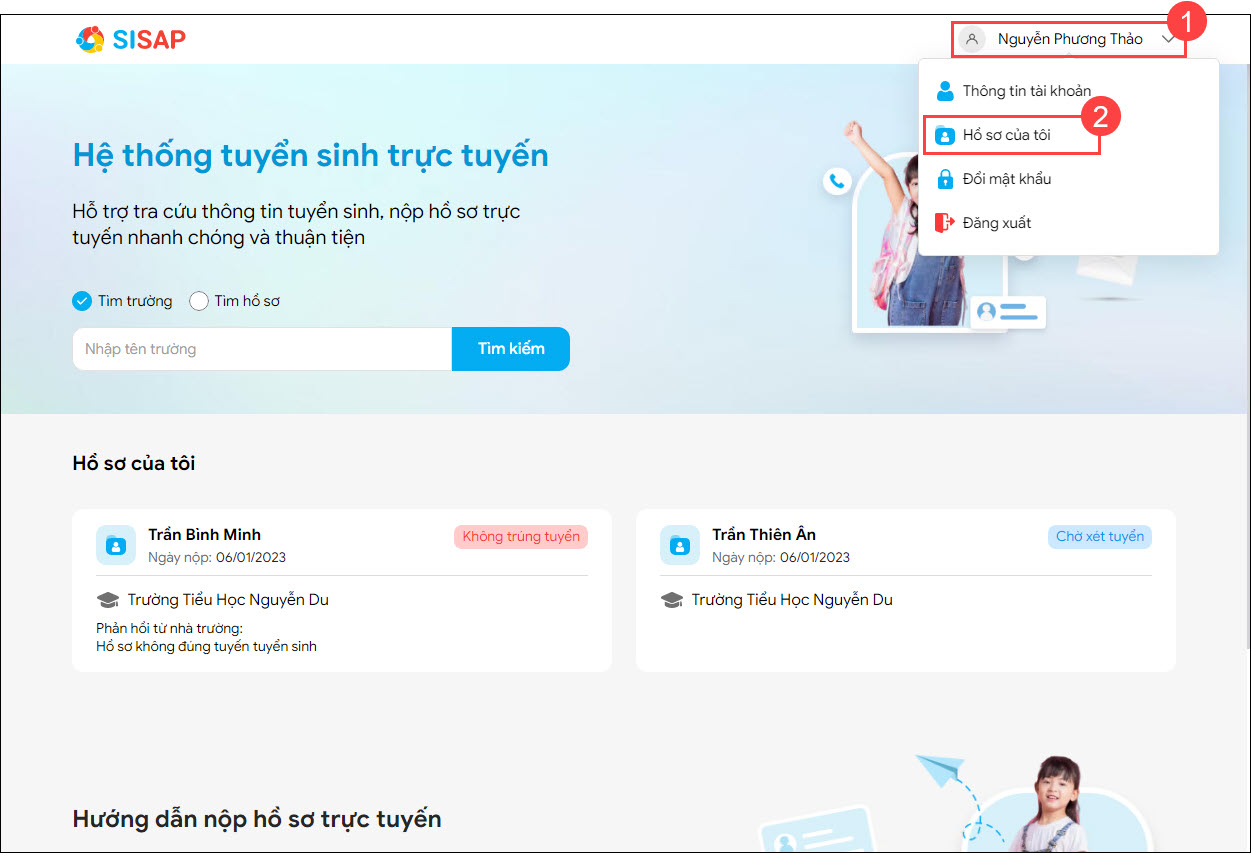Open Trần Thiên Ân application card

906,590
